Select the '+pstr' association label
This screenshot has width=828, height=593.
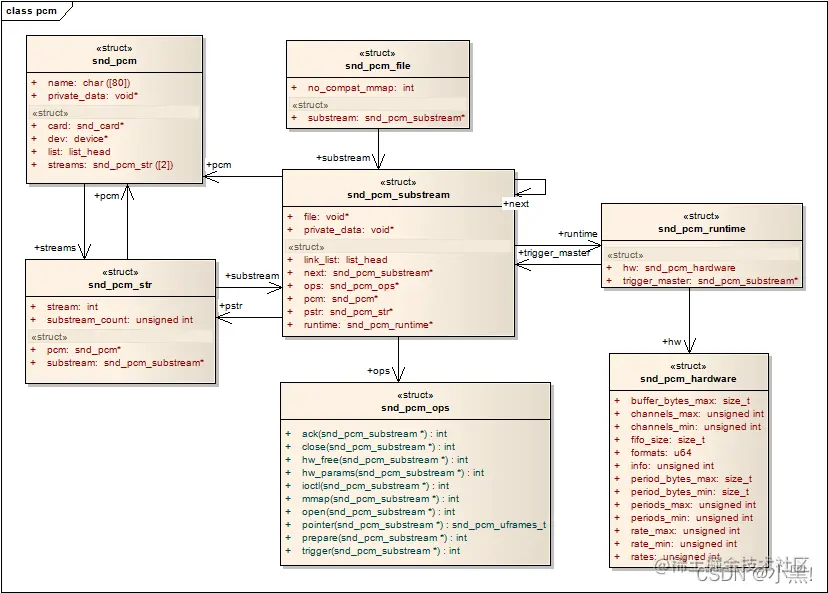point(231,306)
